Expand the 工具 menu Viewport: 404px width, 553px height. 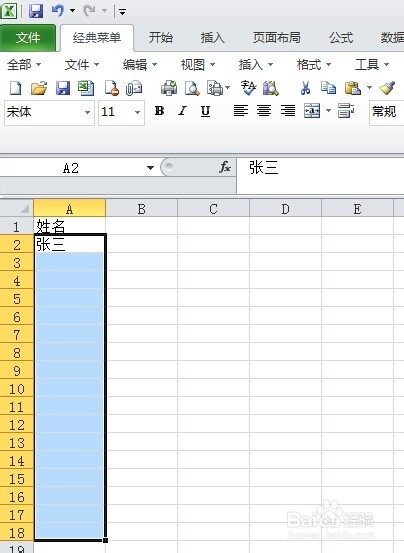coord(372,65)
